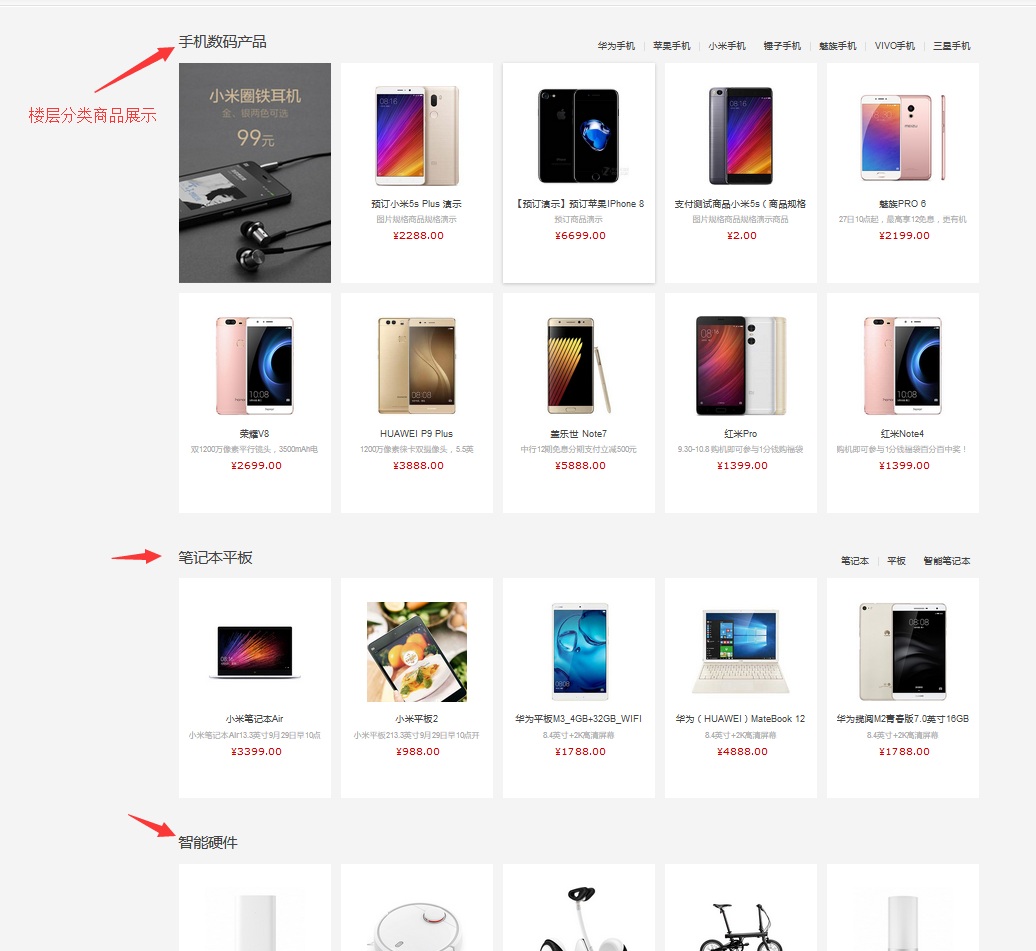1036x951 pixels.
Task: Open the 红米Pro product title link
Action: tap(741, 434)
